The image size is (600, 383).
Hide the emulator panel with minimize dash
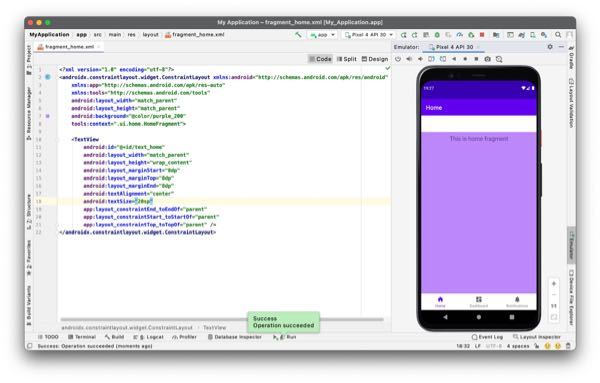pos(561,47)
